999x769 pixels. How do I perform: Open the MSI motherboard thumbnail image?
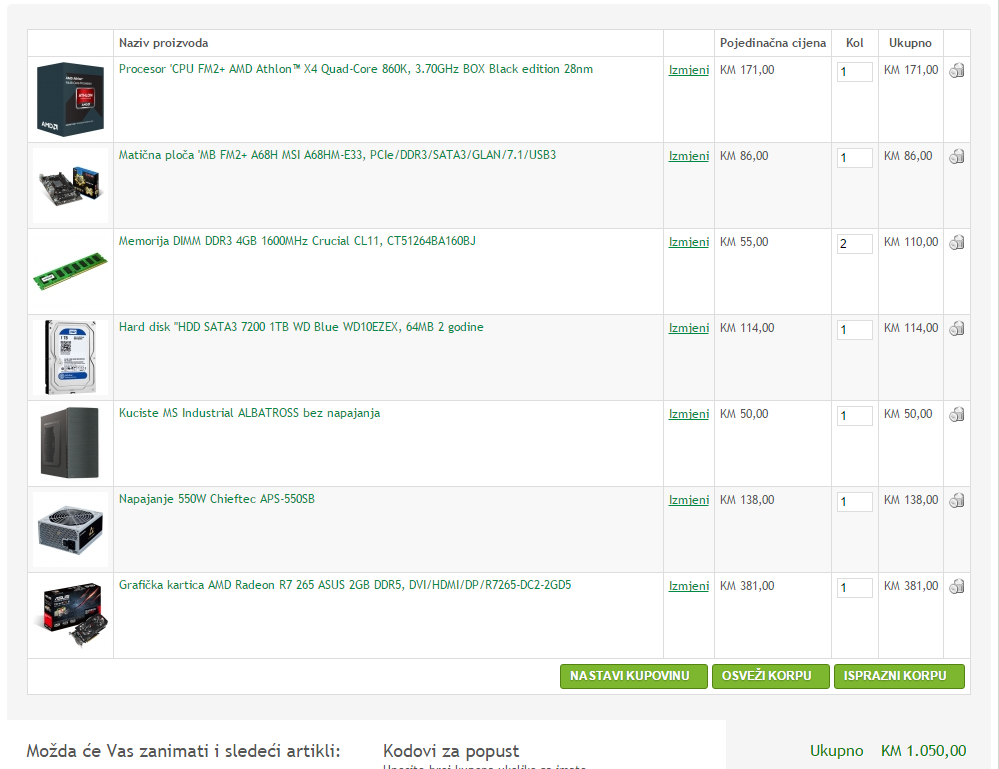click(70, 185)
